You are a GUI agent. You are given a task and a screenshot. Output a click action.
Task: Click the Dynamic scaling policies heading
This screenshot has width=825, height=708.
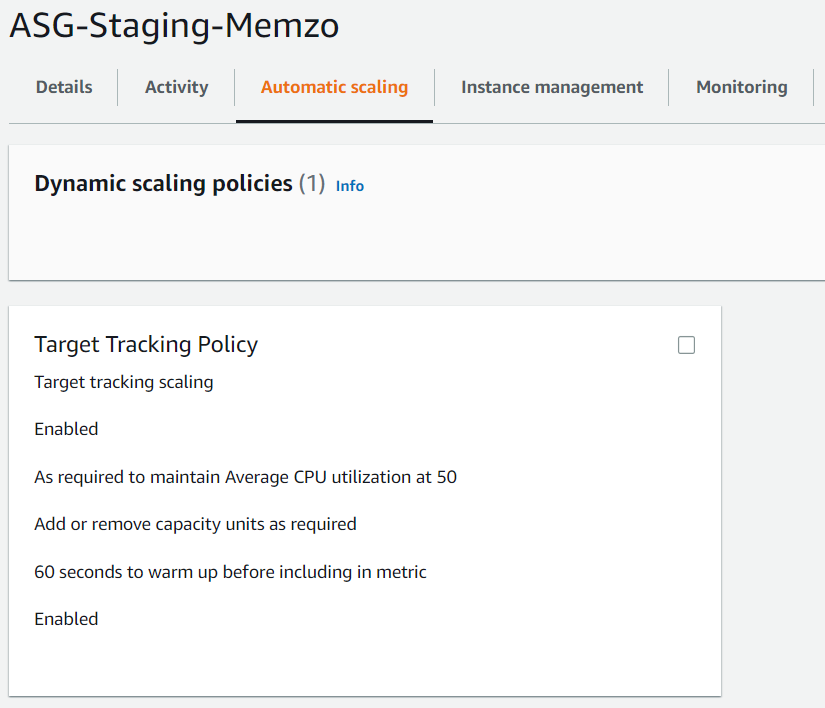[163, 184]
